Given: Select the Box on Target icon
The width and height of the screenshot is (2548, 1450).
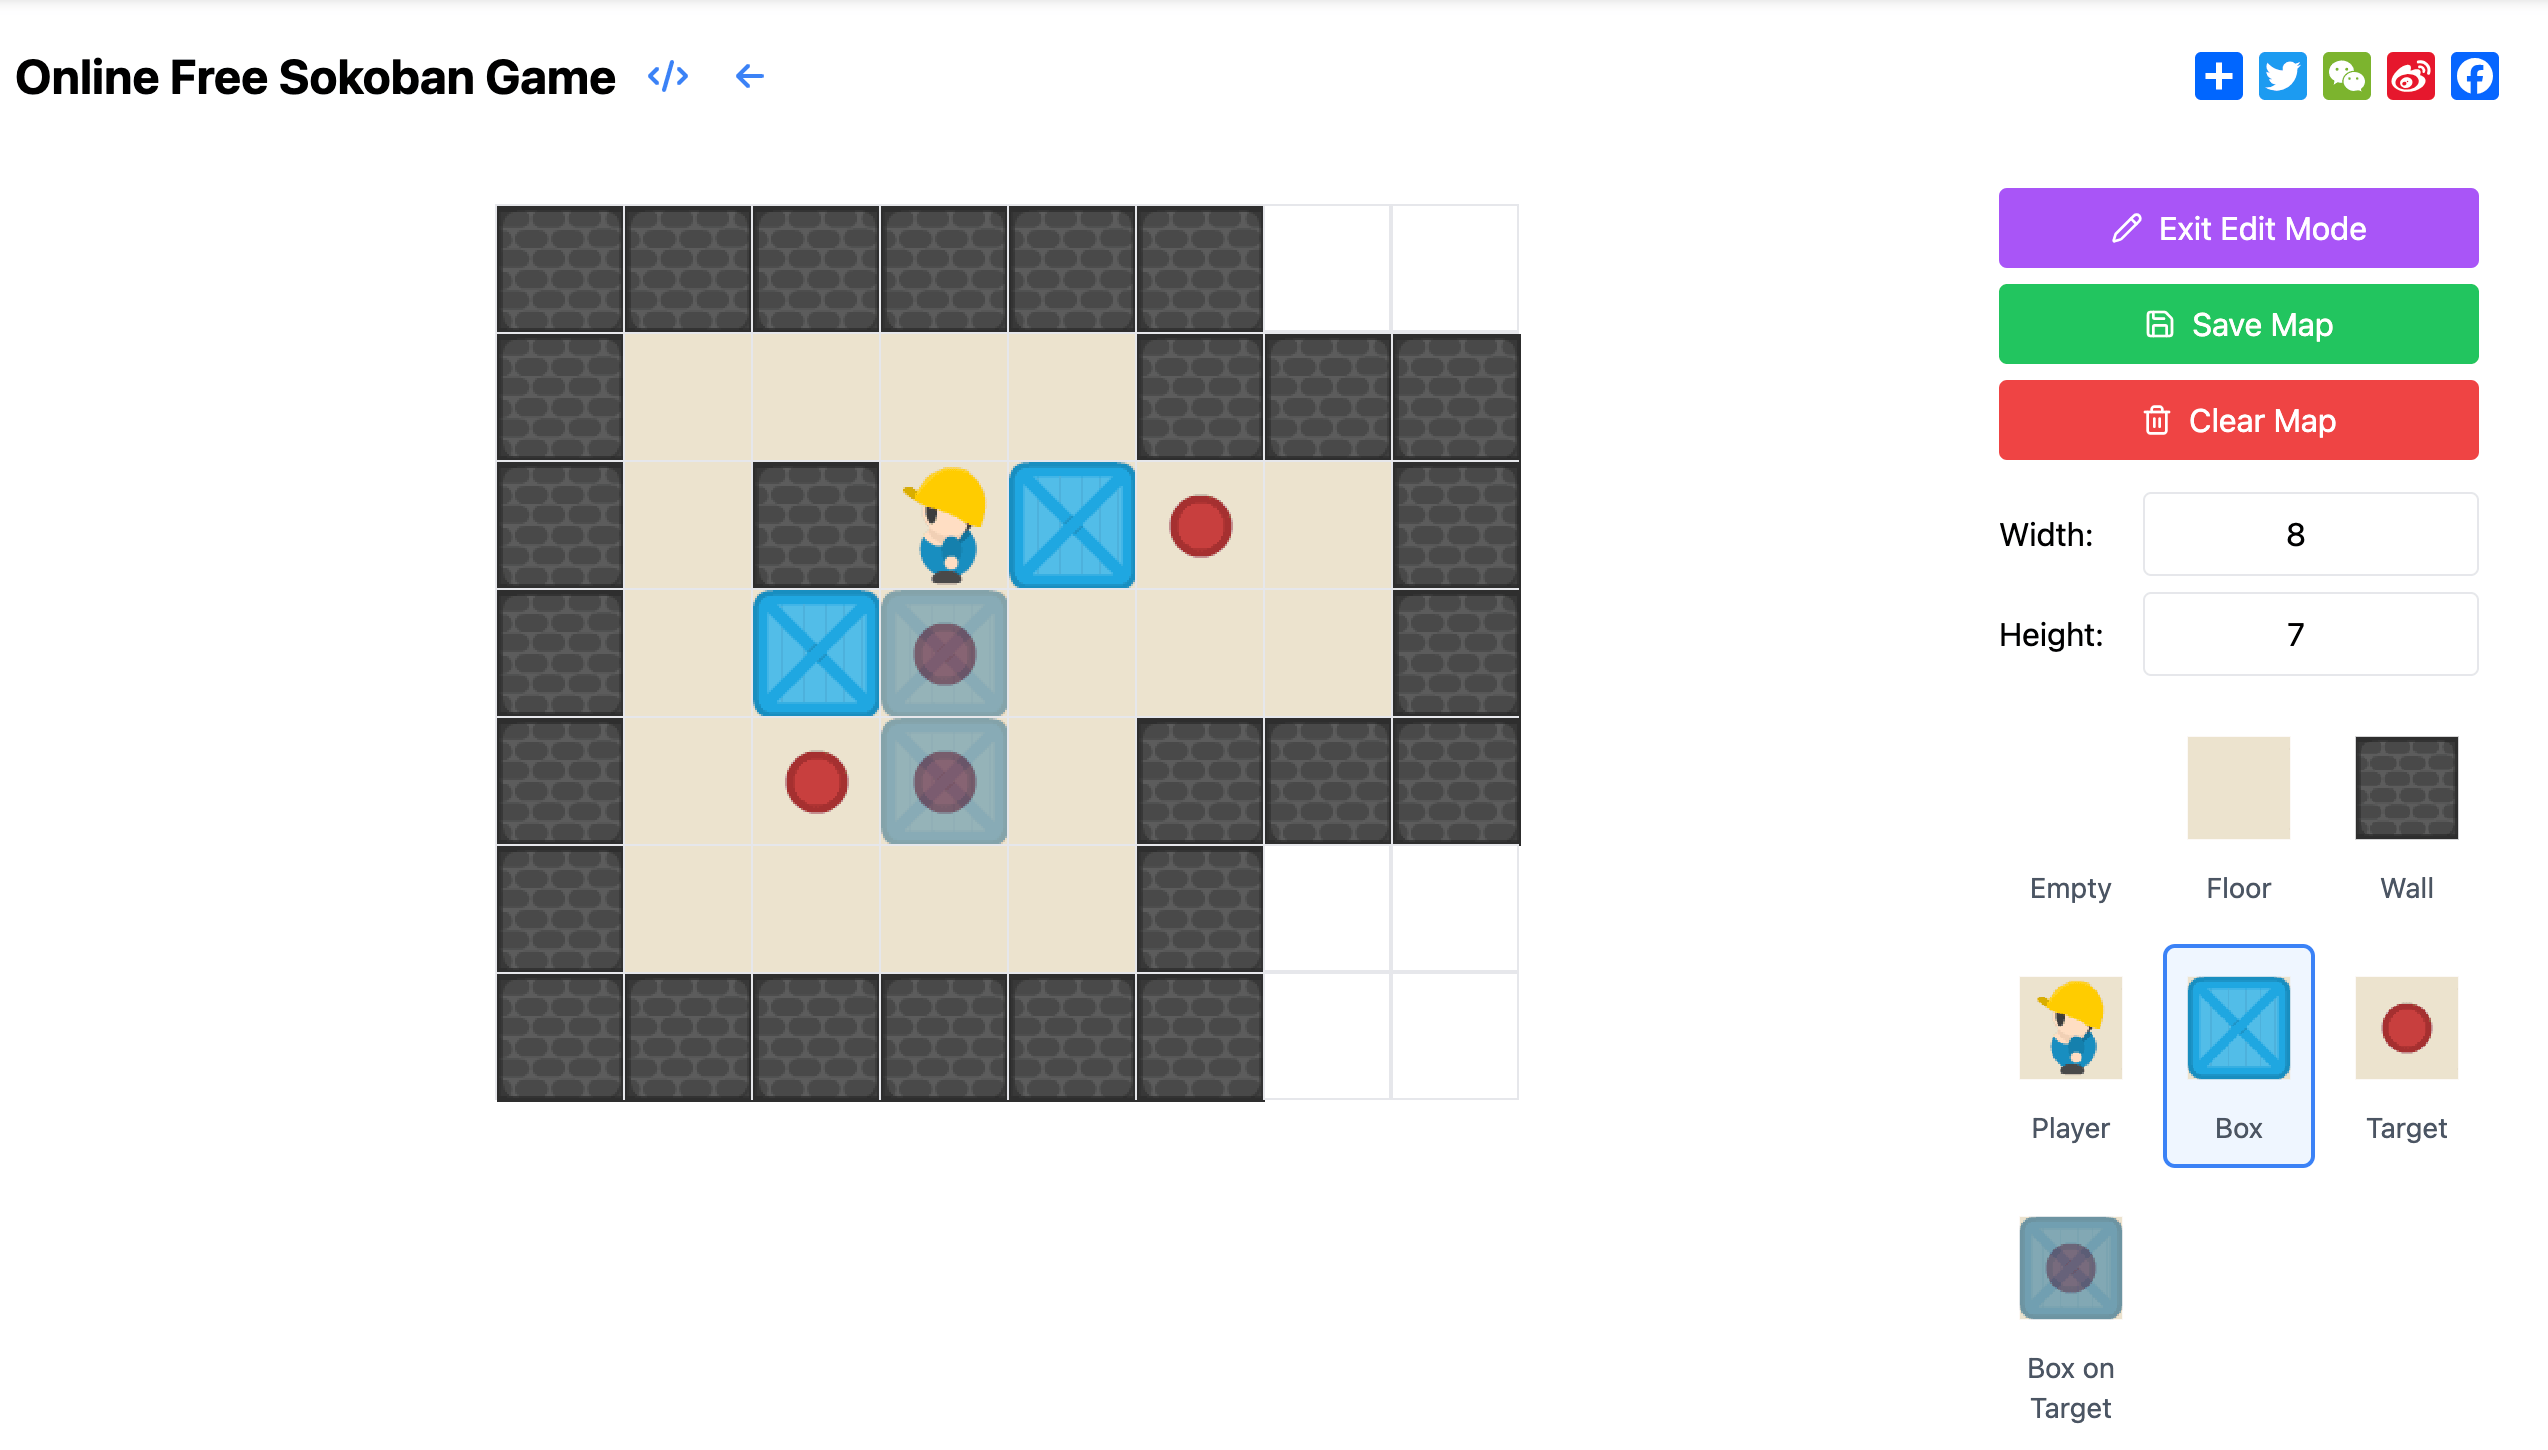Looking at the screenshot, I should (x=2072, y=1268).
